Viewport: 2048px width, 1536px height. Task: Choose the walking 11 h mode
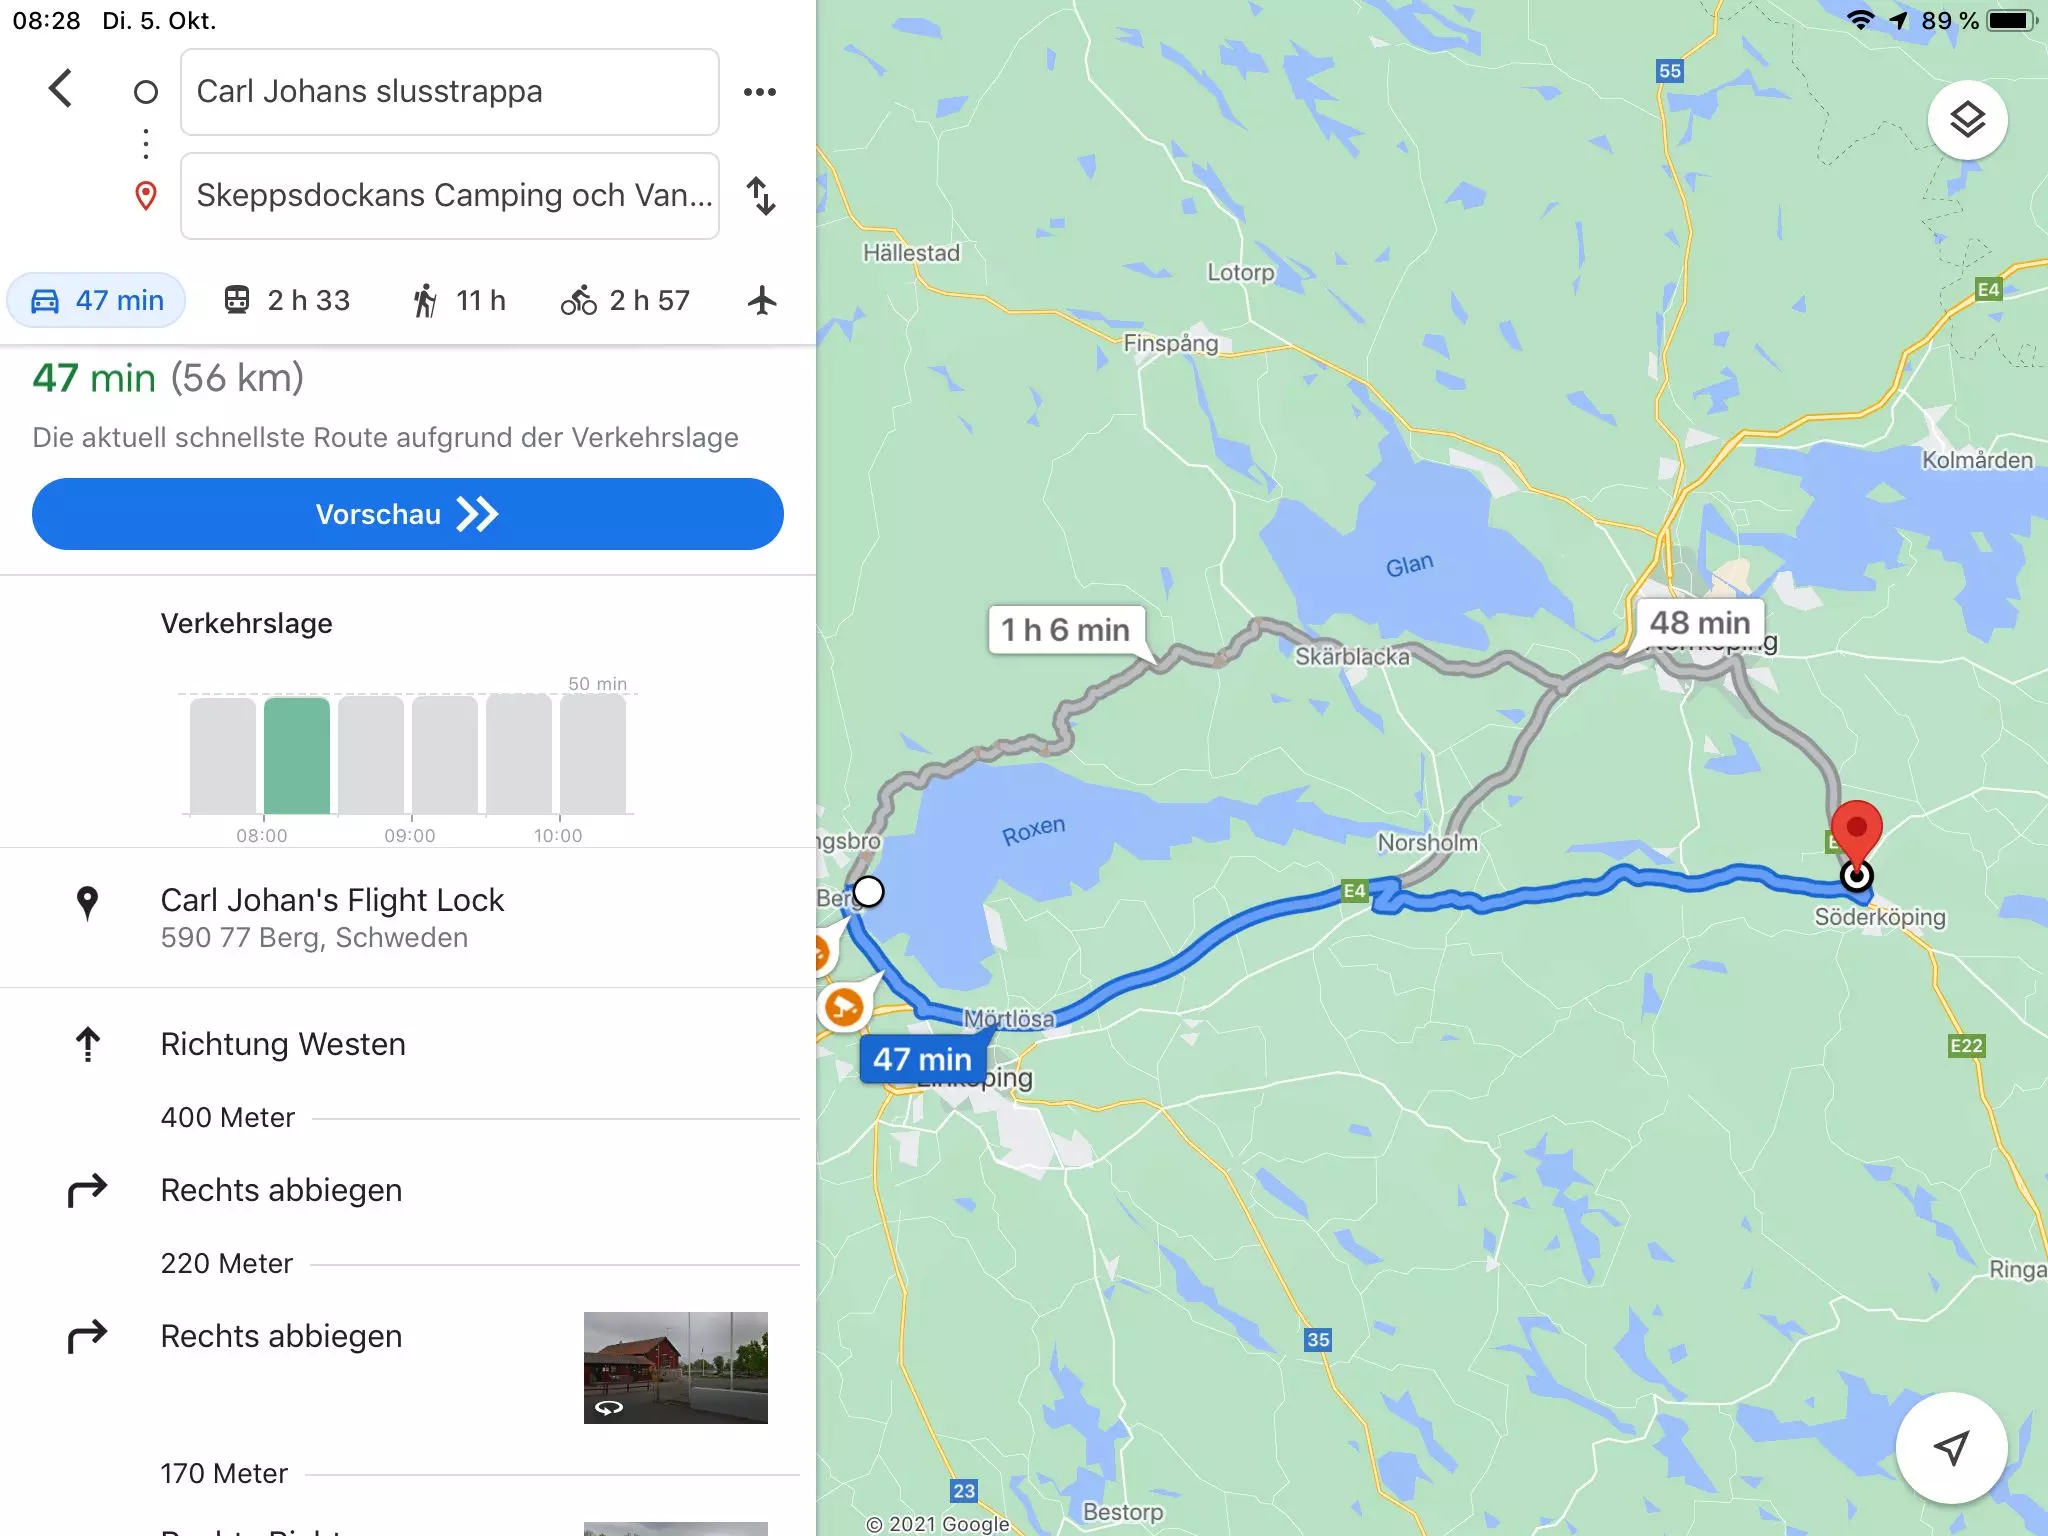(x=459, y=300)
